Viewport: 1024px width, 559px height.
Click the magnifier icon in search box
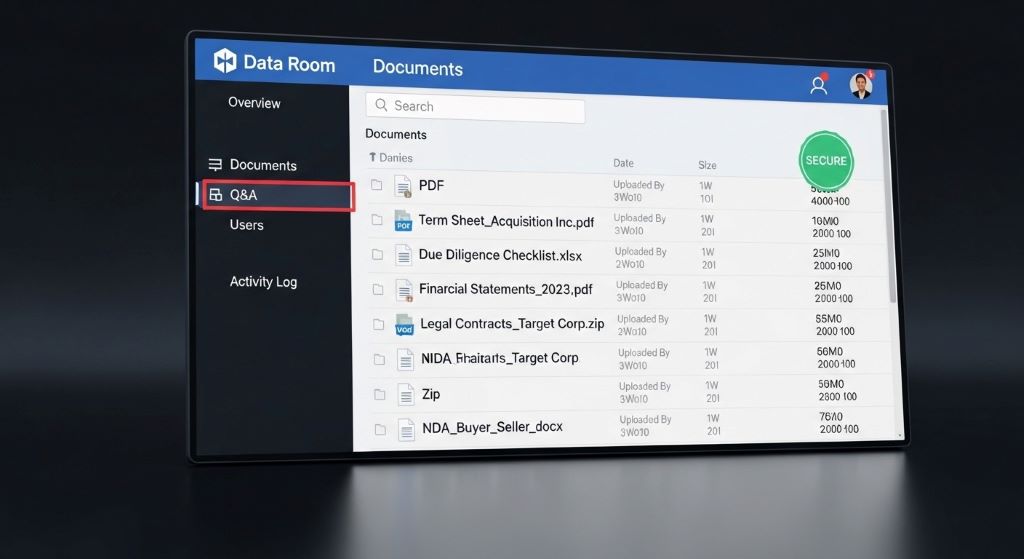(381, 104)
